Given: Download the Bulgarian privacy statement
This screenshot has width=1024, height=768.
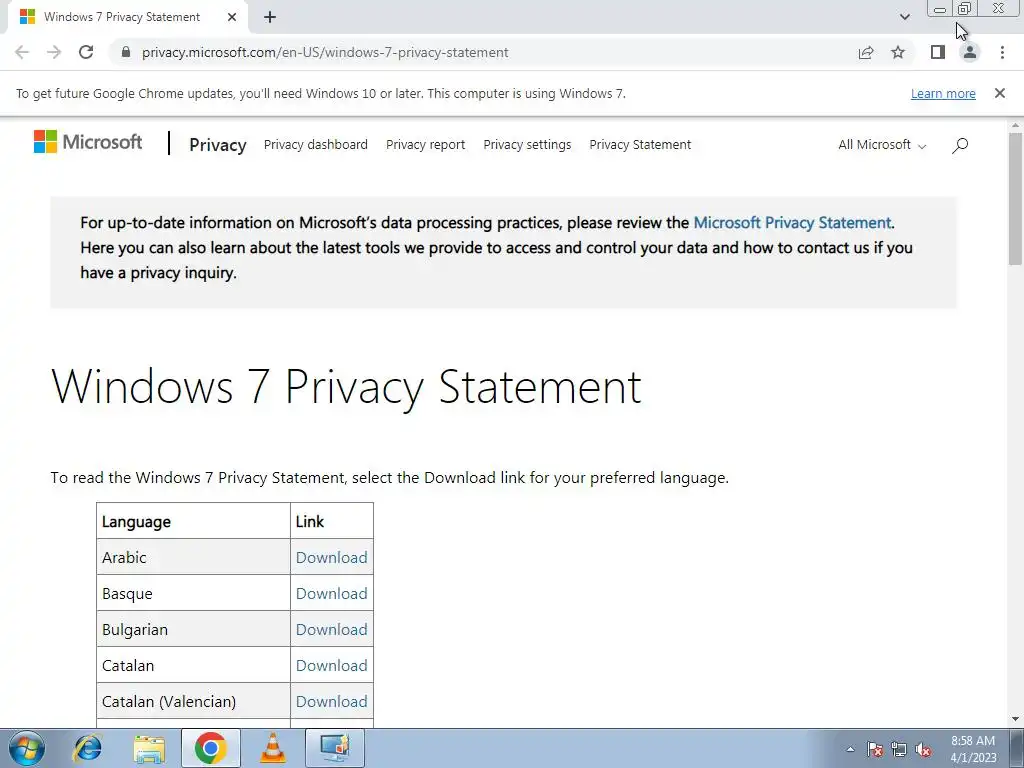Looking at the screenshot, I should (332, 630).
